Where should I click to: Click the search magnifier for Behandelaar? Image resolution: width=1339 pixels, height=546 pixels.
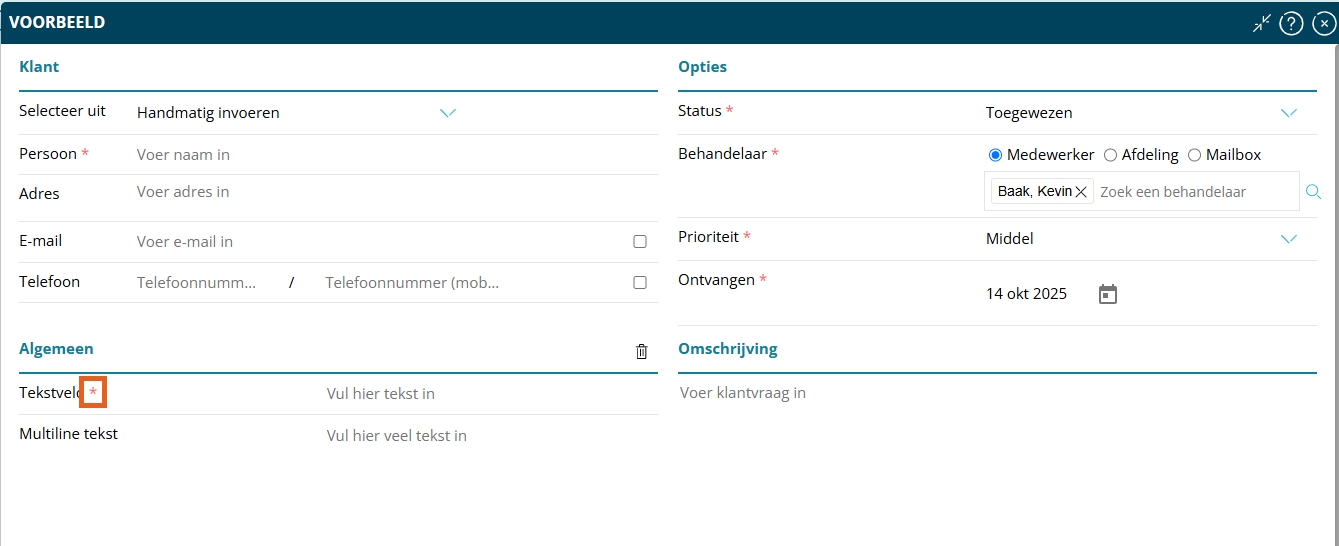coord(1313,192)
